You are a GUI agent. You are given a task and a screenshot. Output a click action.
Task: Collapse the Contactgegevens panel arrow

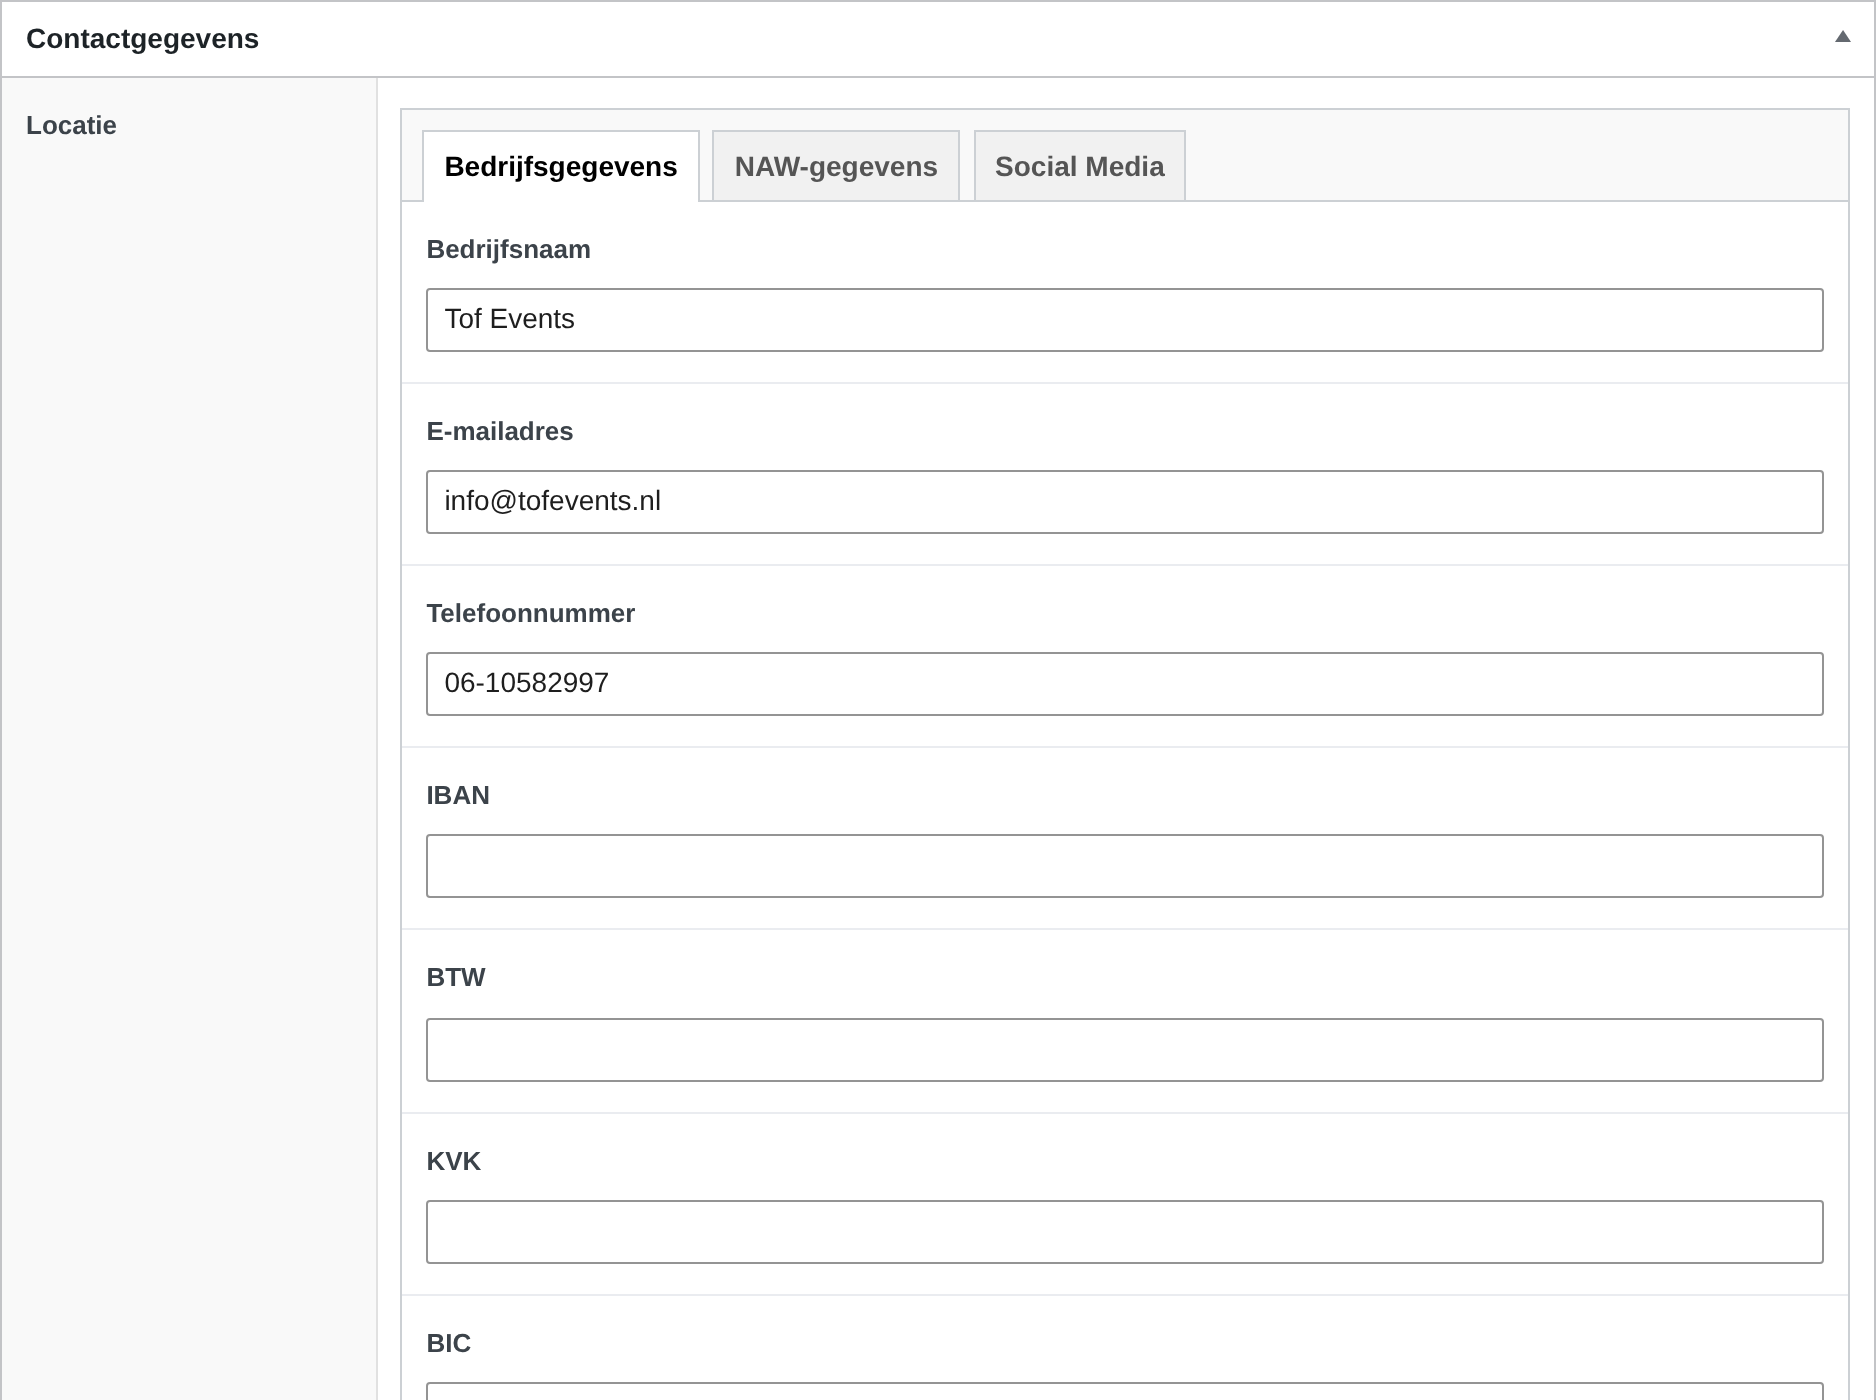click(x=1842, y=38)
